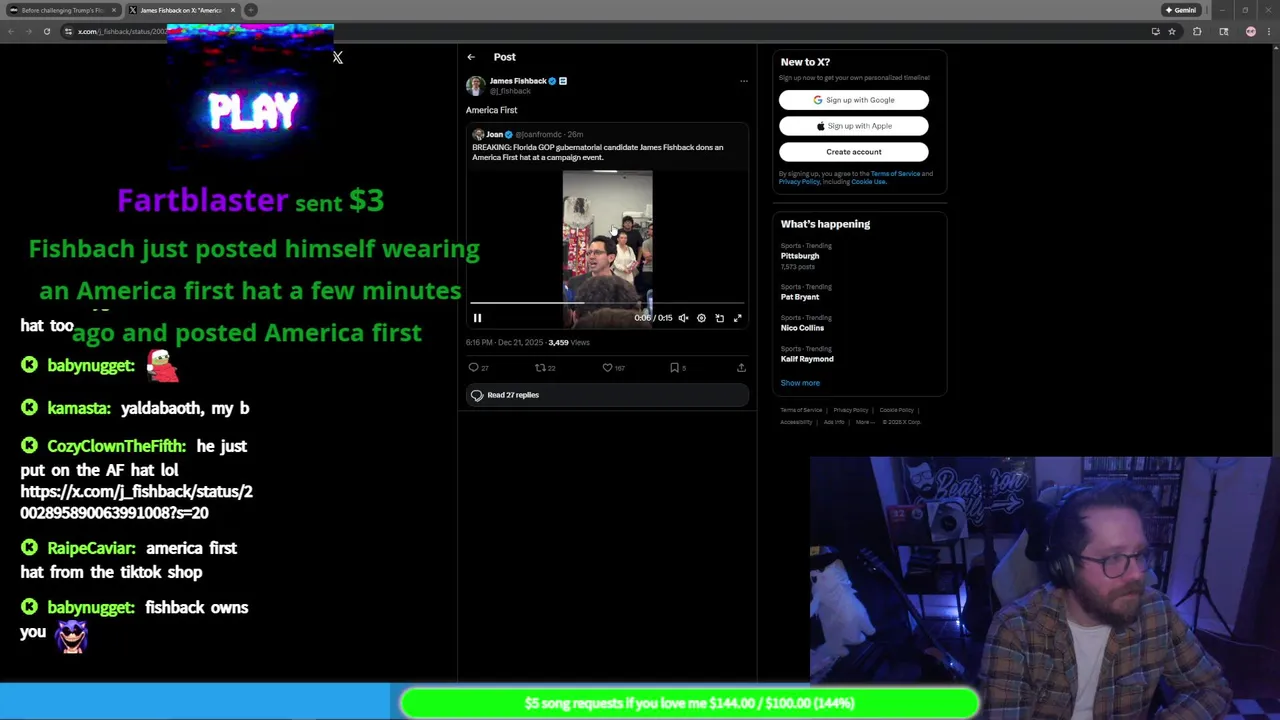Click the @j_fishback handle

coord(510,91)
